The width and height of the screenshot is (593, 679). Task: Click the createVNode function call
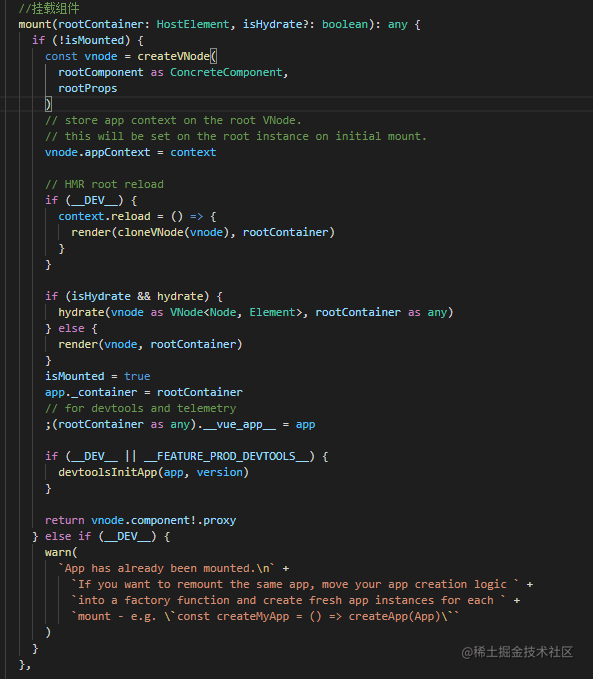[x=173, y=56]
